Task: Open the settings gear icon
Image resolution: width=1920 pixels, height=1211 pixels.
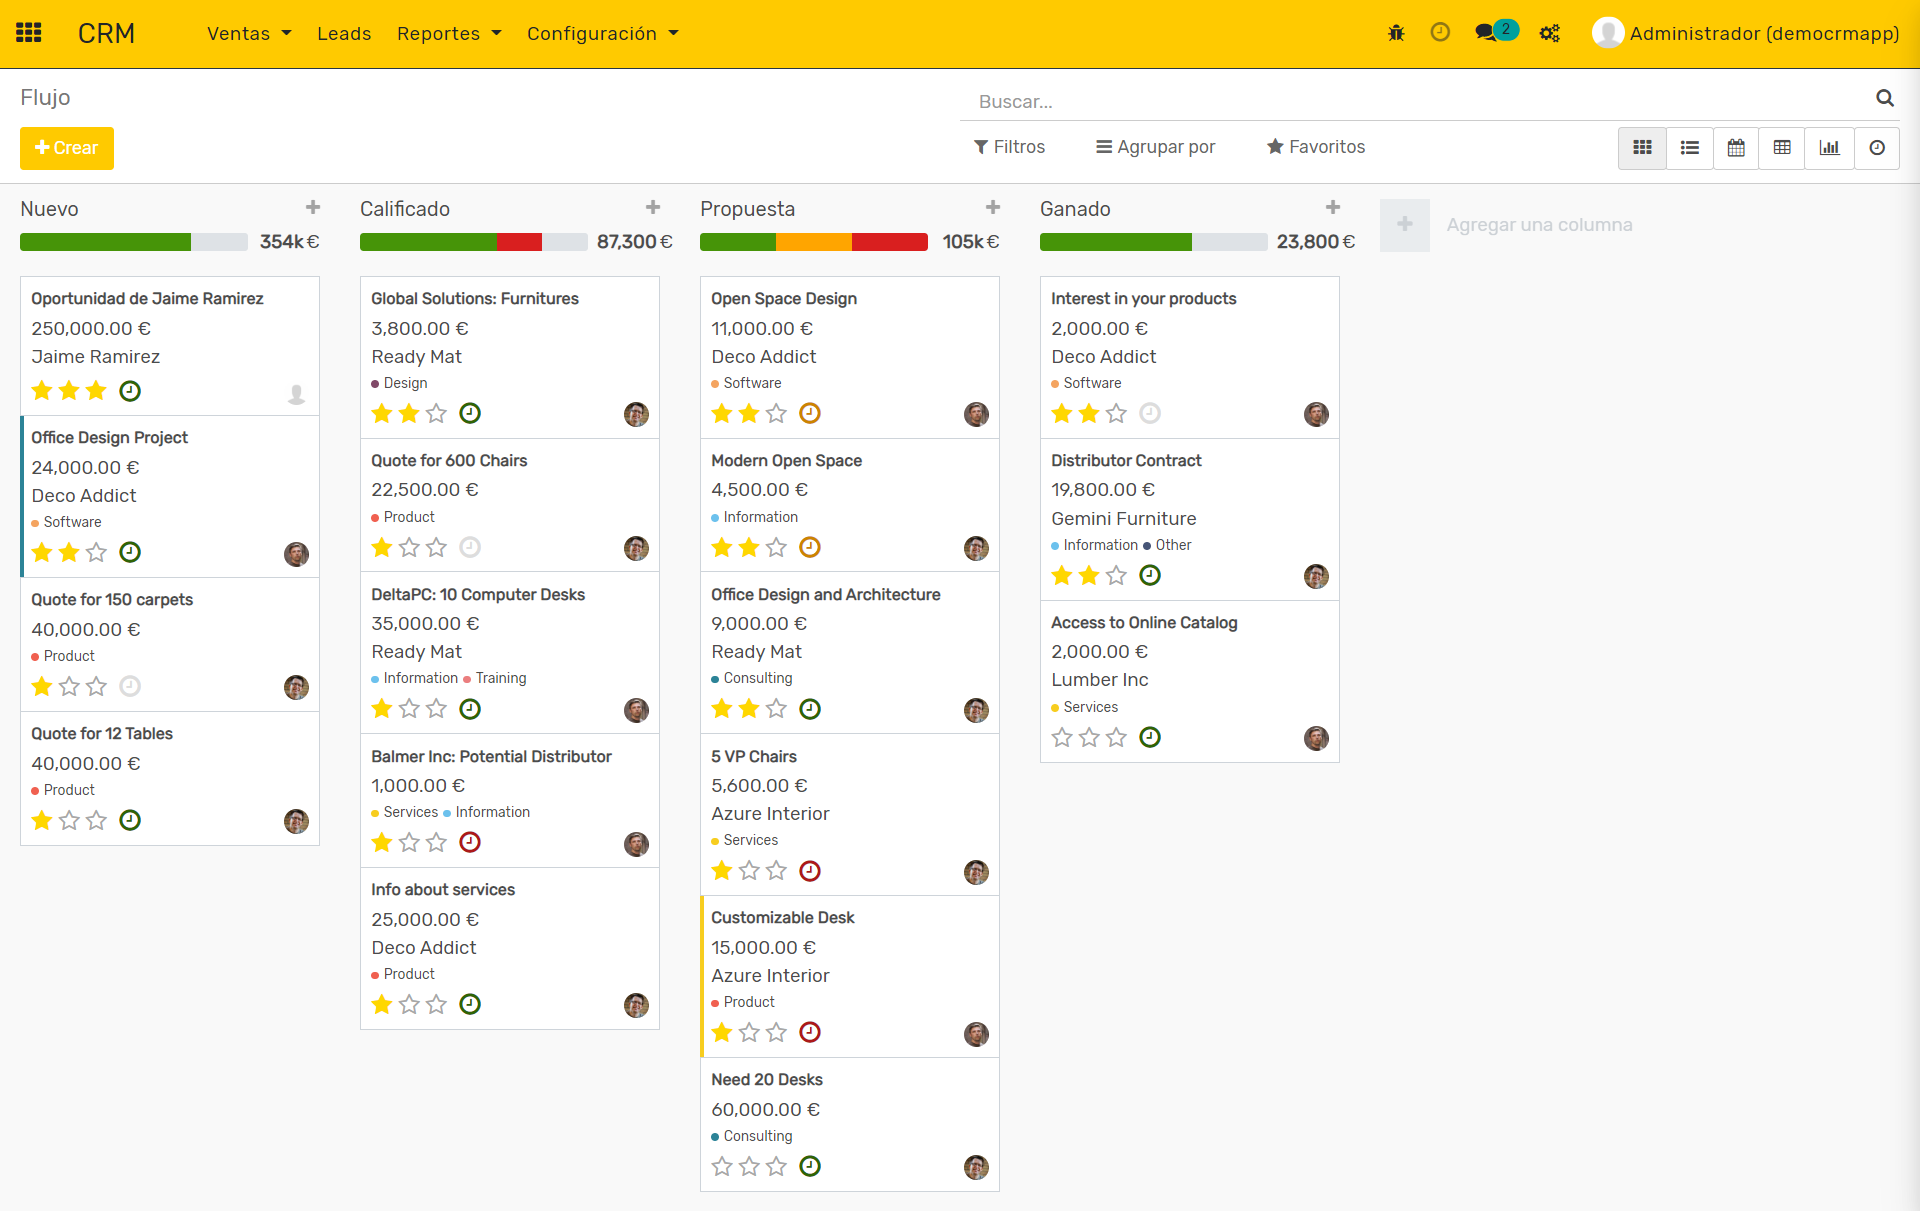Action: (1549, 31)
